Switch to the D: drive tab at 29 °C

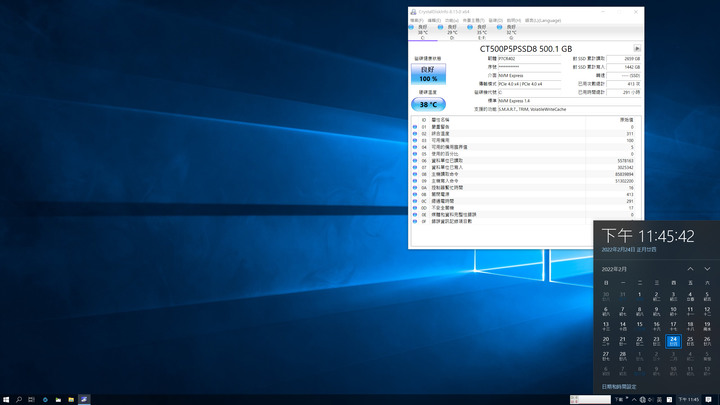(x=452, y=32)
